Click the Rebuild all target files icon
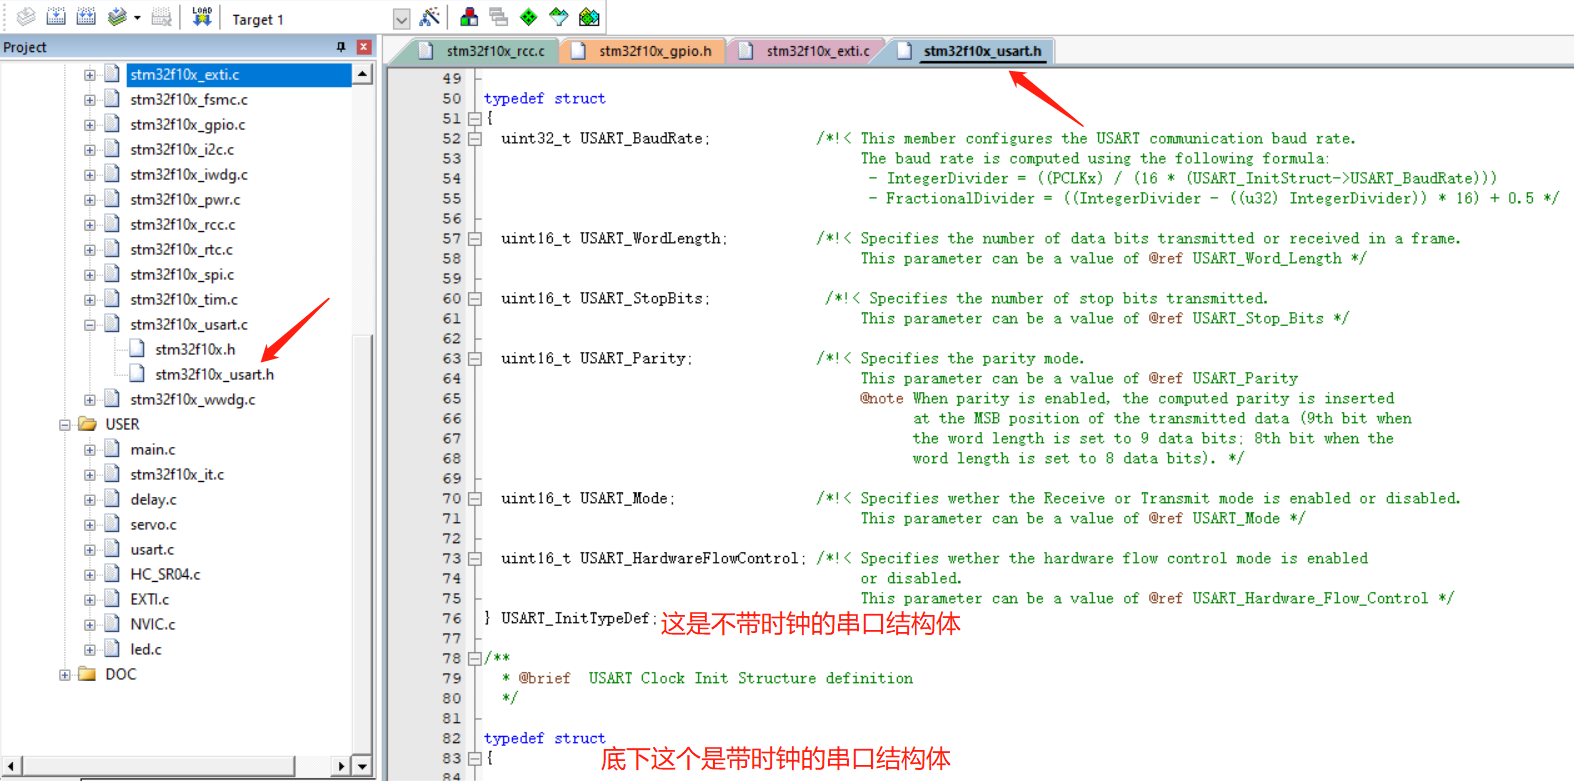 (86, 17)
